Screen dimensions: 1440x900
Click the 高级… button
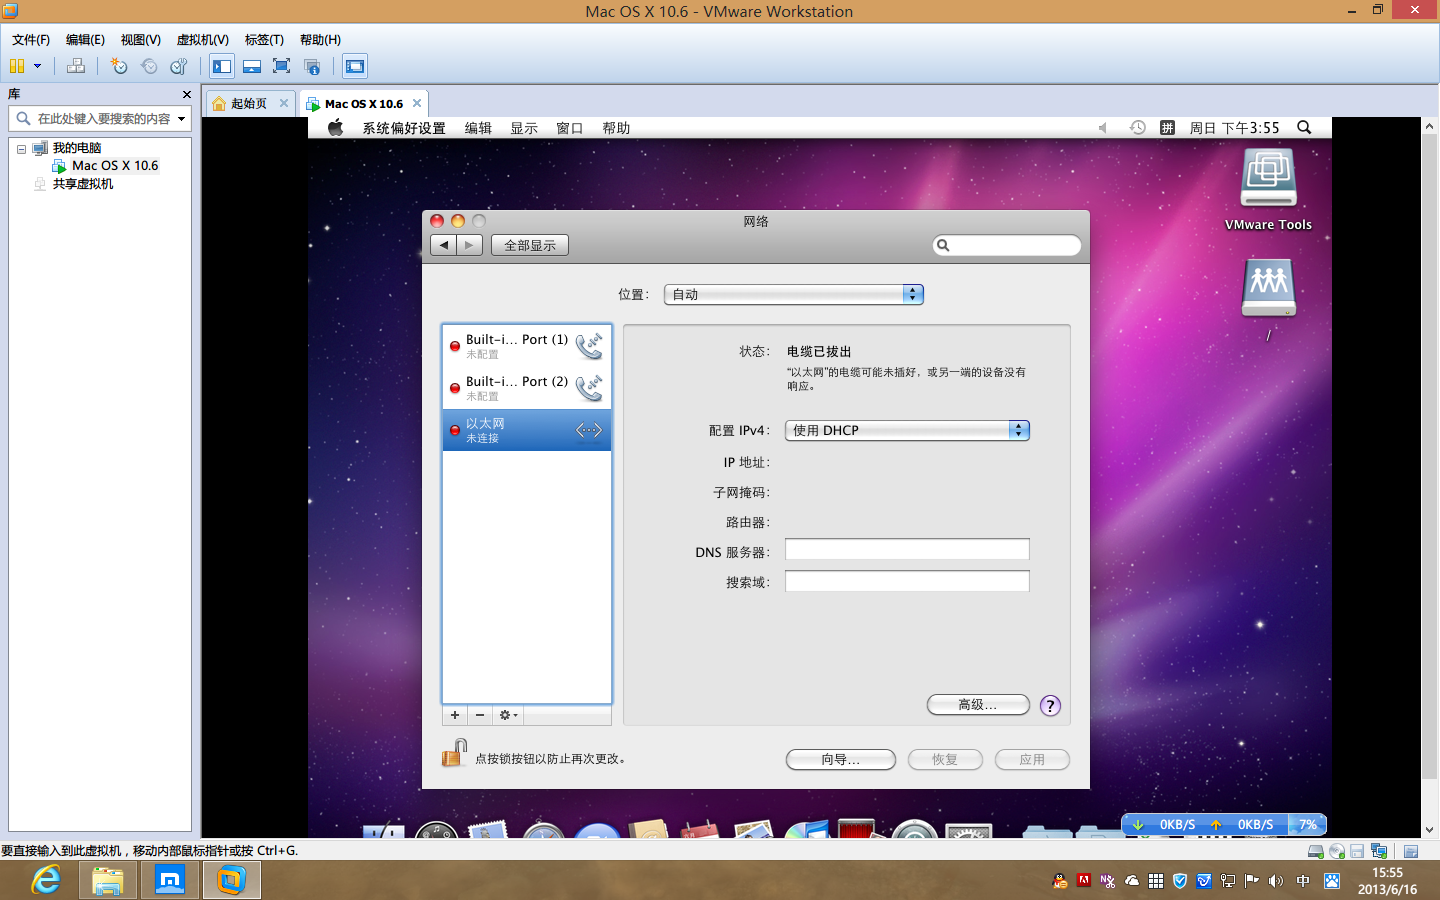(x=978, y=705)
